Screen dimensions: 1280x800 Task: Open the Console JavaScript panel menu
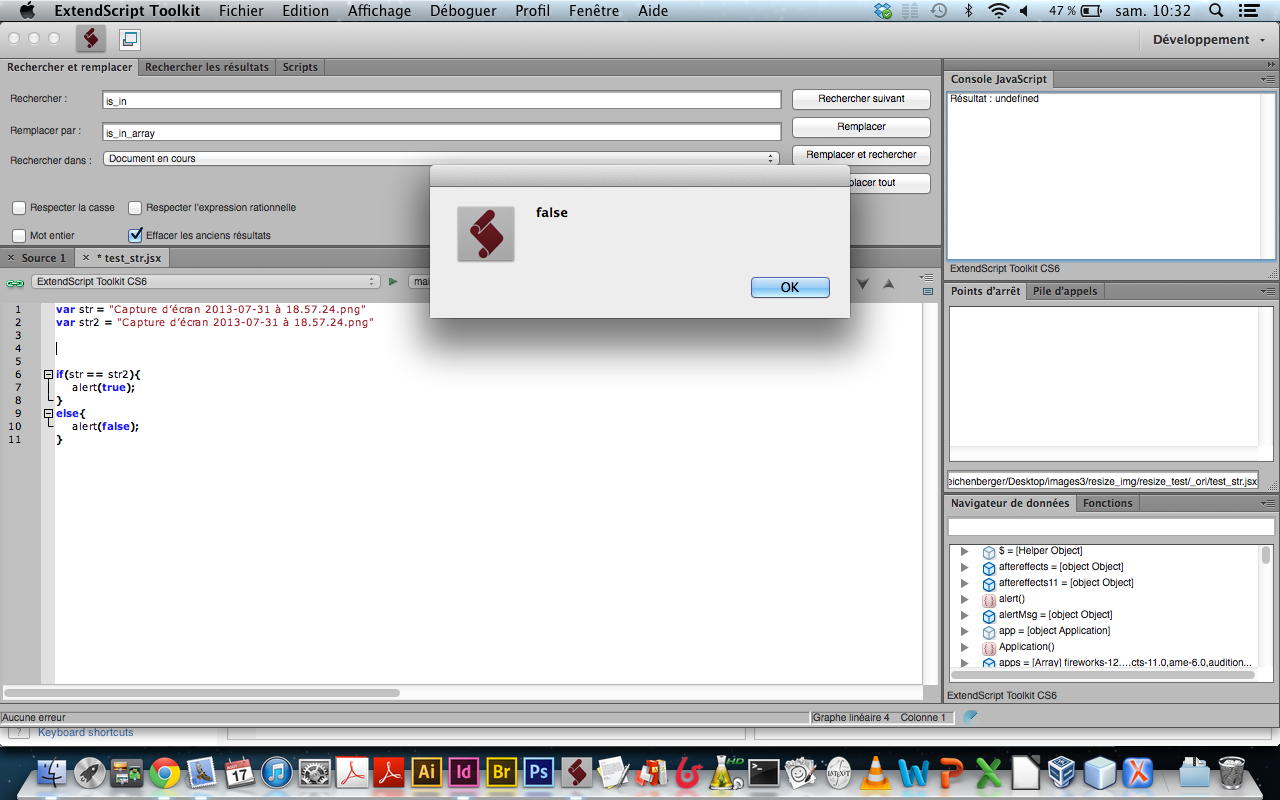pyautogui.click(x=1268, y=79)
